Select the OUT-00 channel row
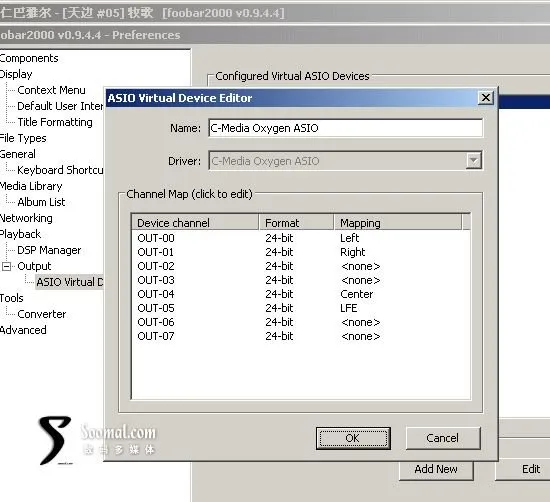This screenshot has height=502, width=550. (x=301, y=238)
